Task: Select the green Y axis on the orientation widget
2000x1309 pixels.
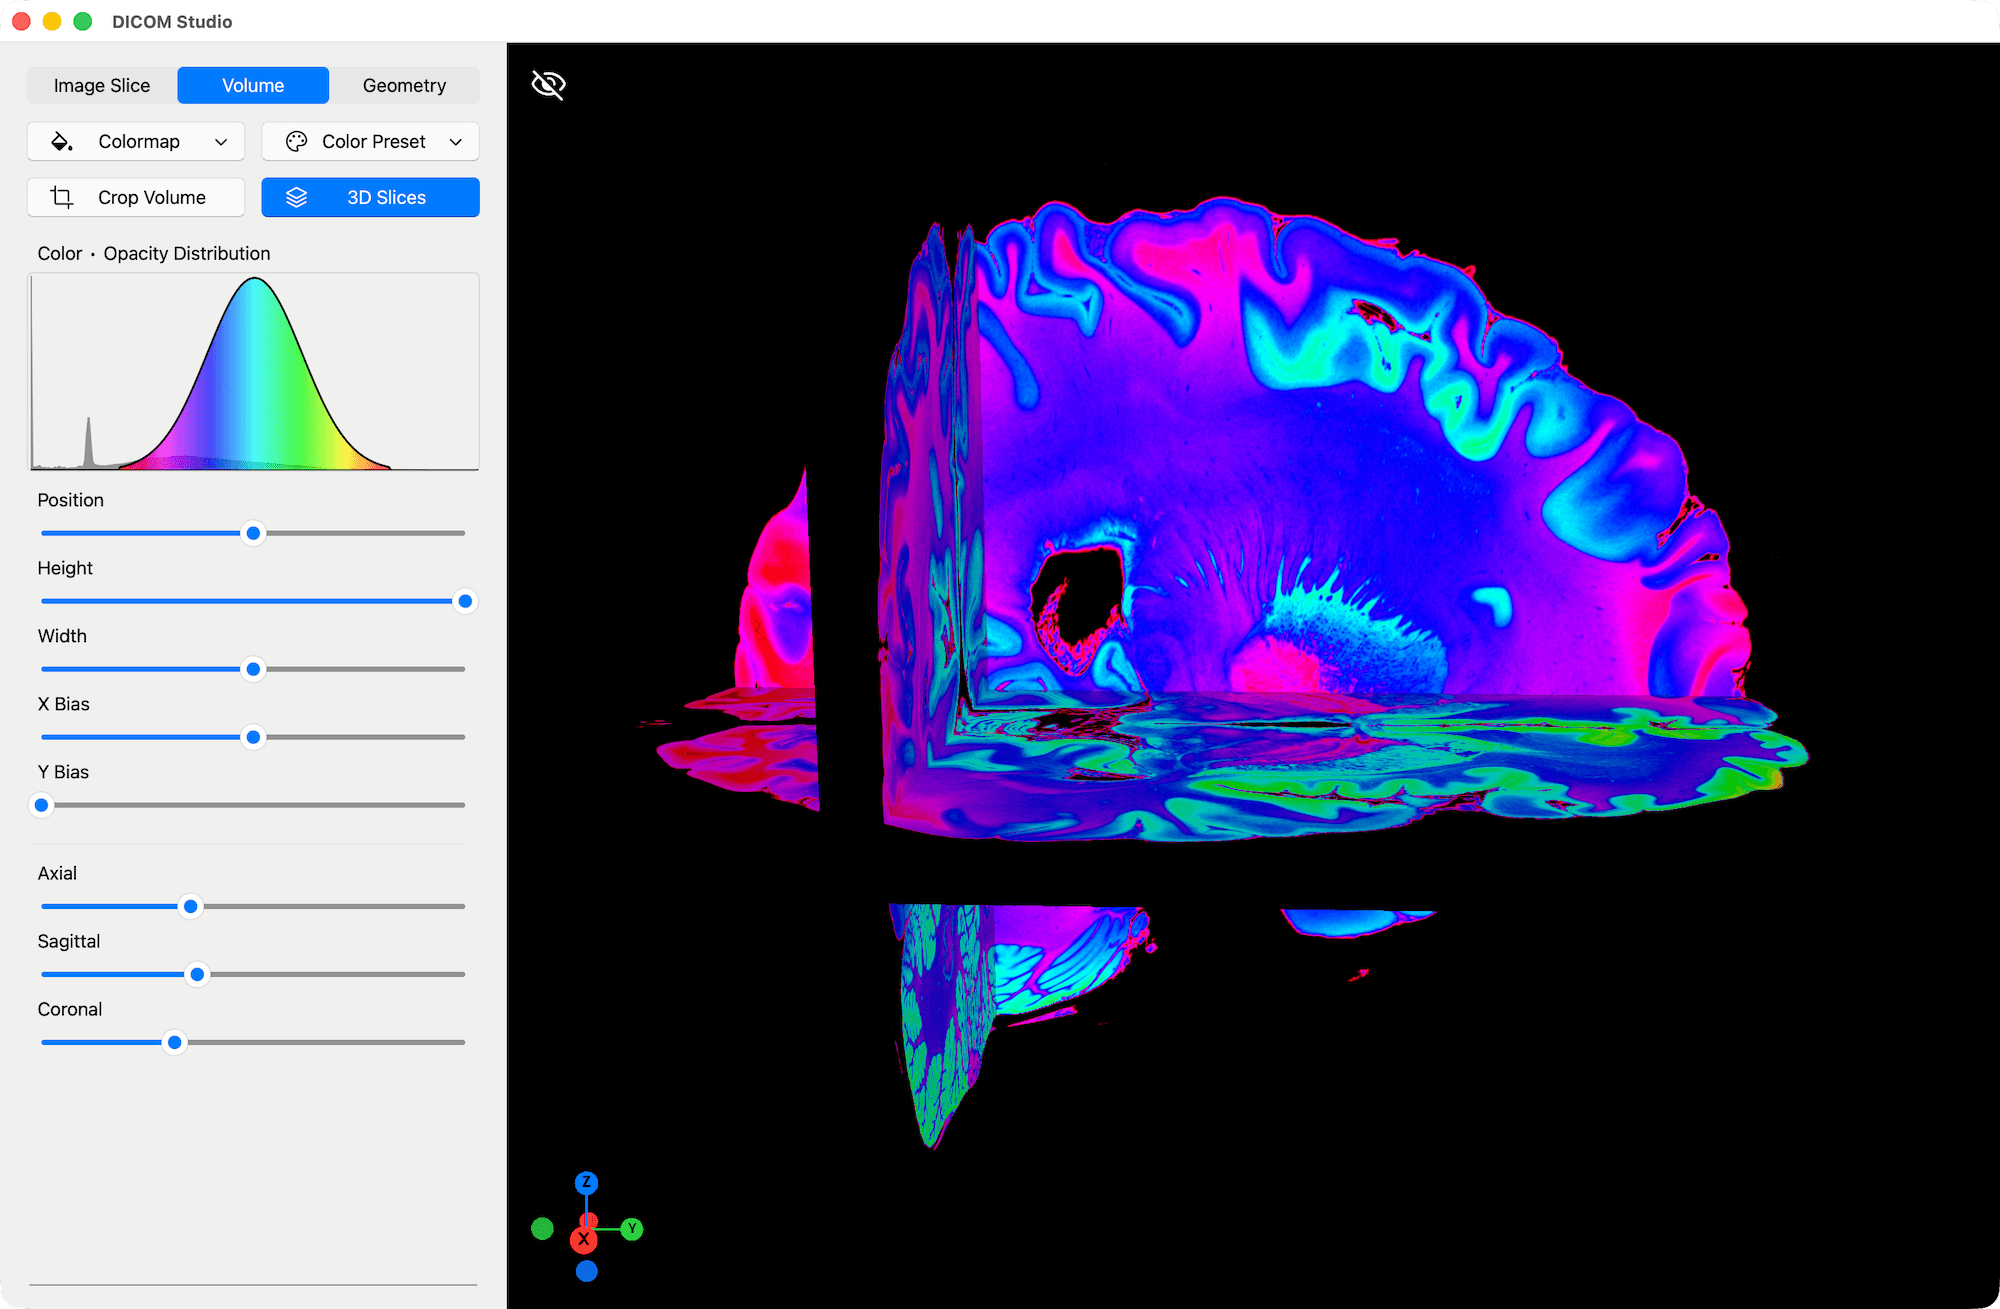Action: coord(631,1229)
